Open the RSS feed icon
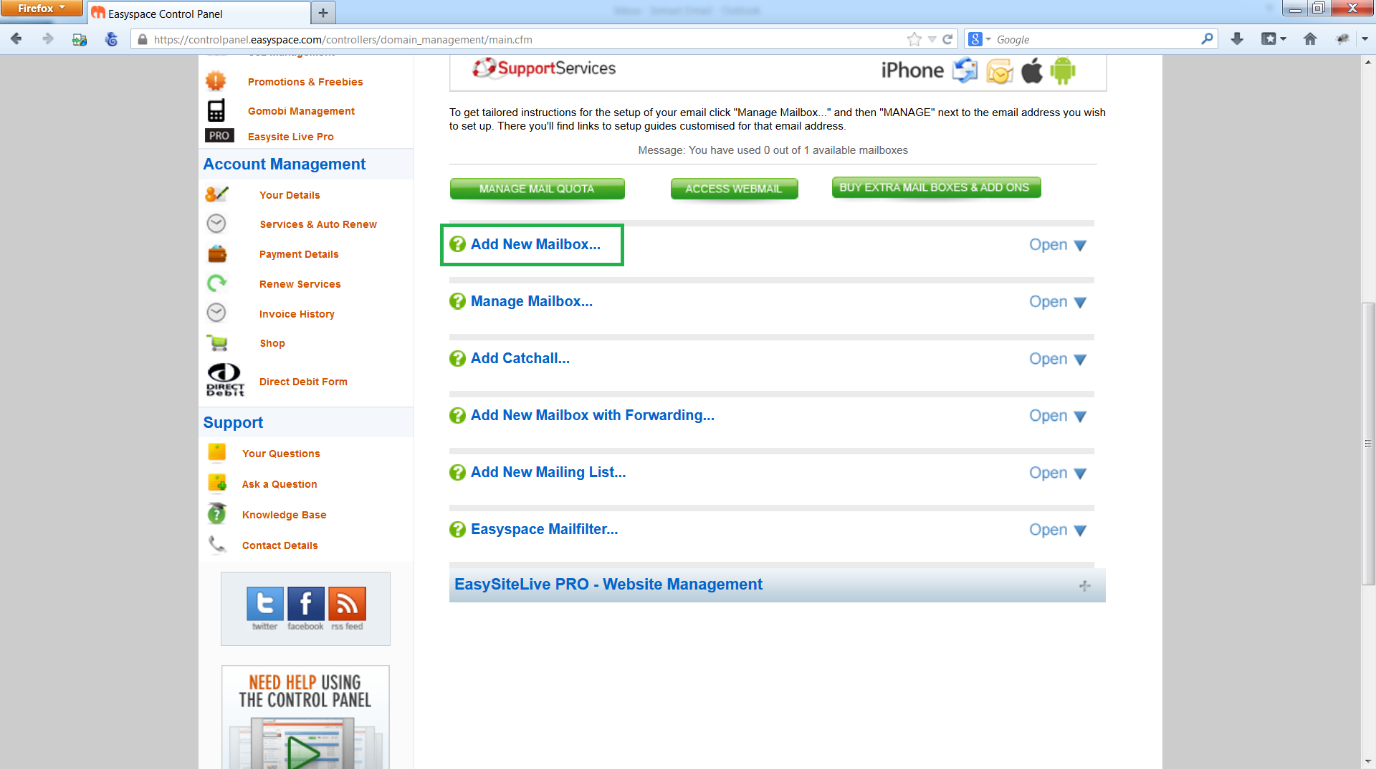 point(347,604)
